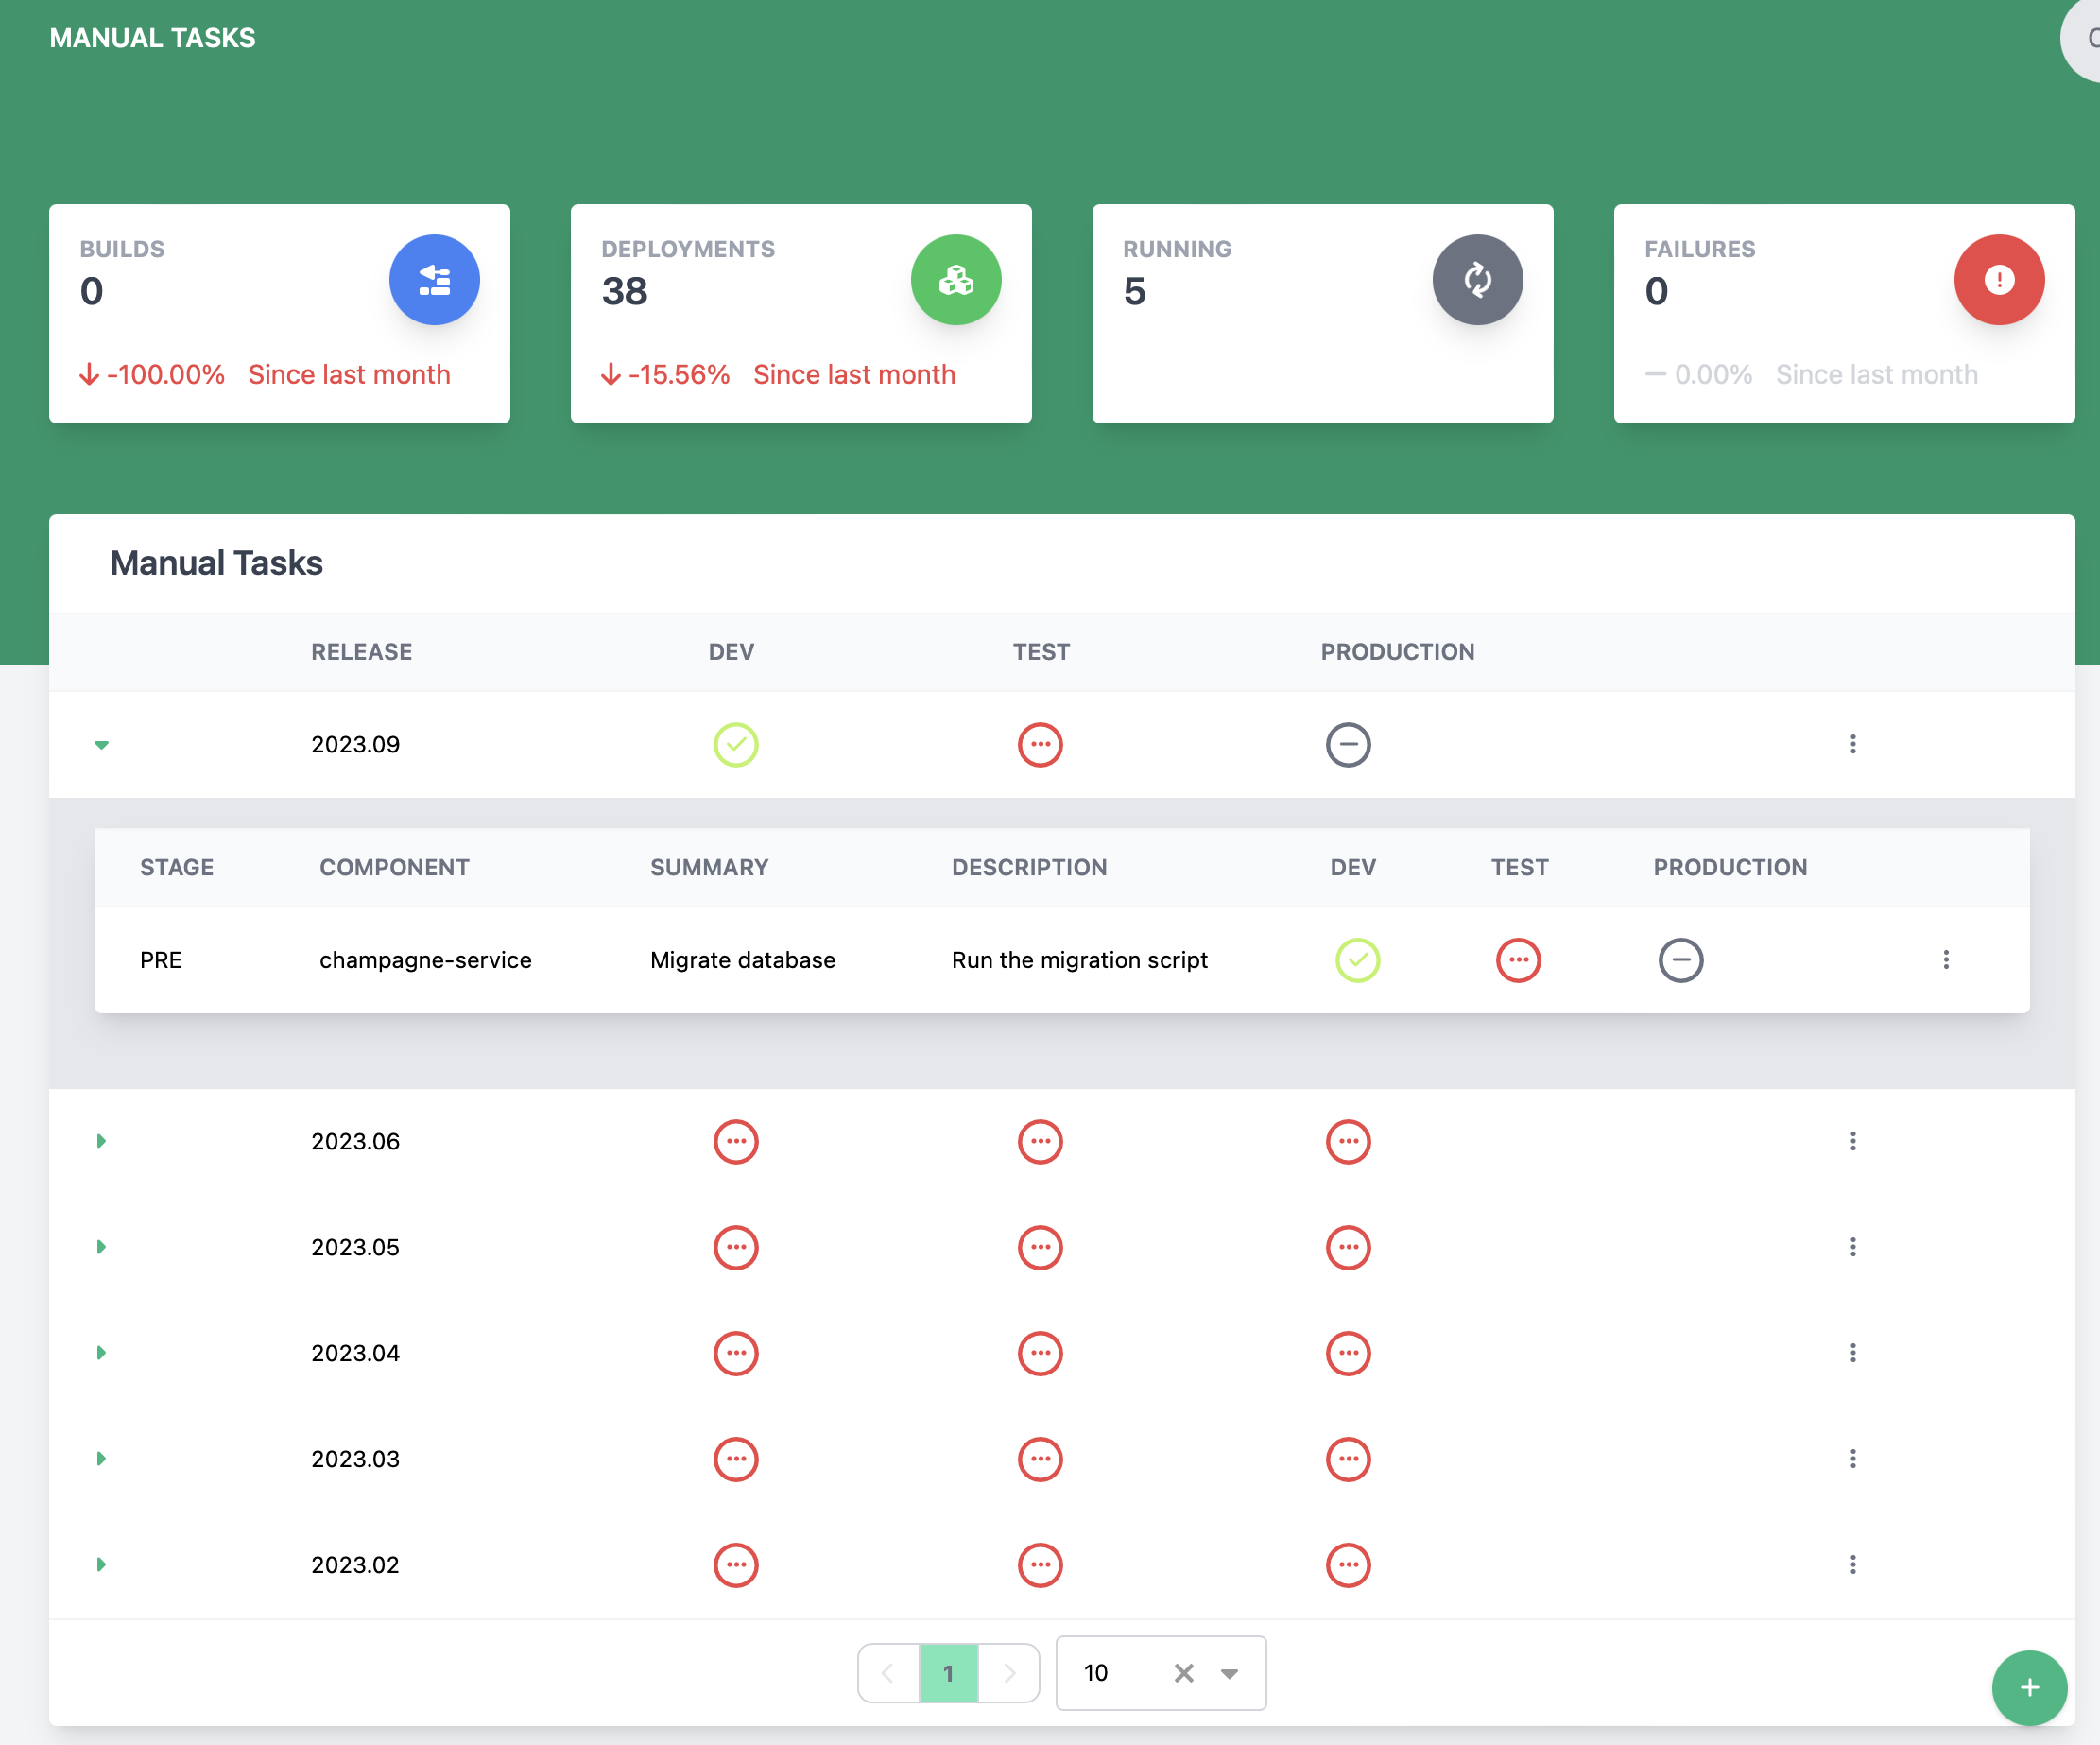Expand the 2023.05 release row
This screenshot has height=1745, width=2100.
[x=101, y=1247]
